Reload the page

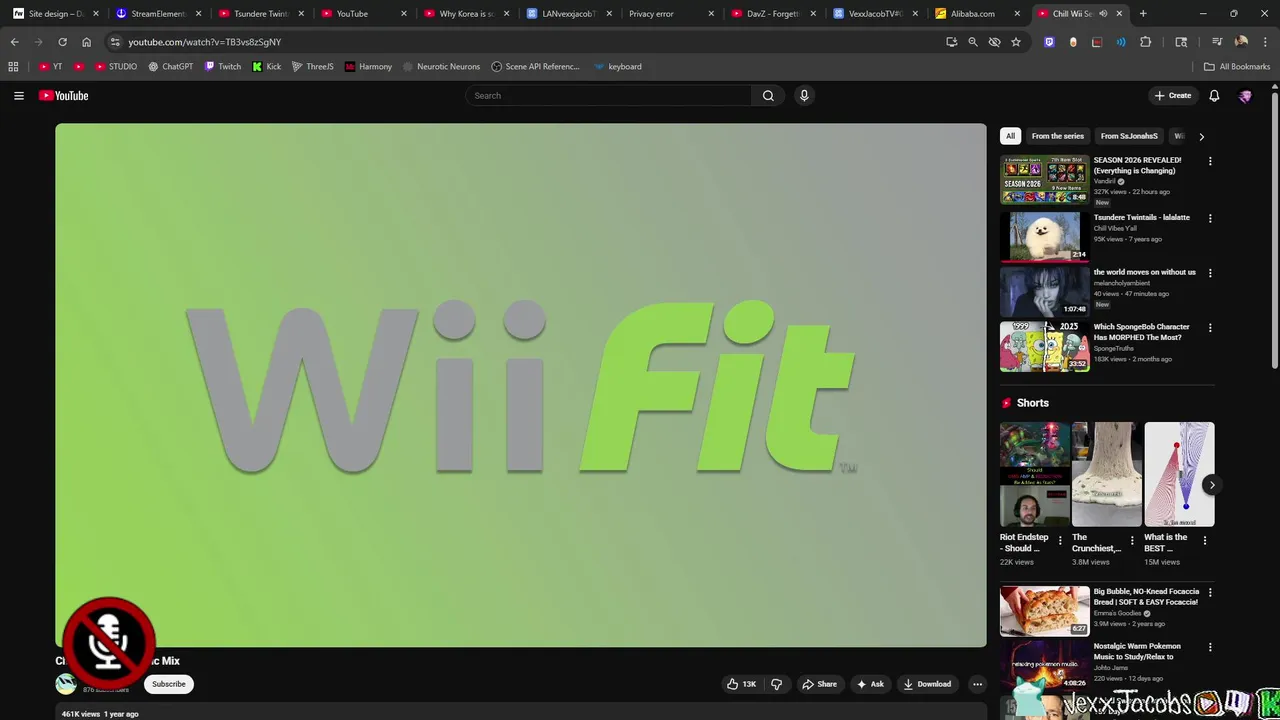[x=62, y=42]
